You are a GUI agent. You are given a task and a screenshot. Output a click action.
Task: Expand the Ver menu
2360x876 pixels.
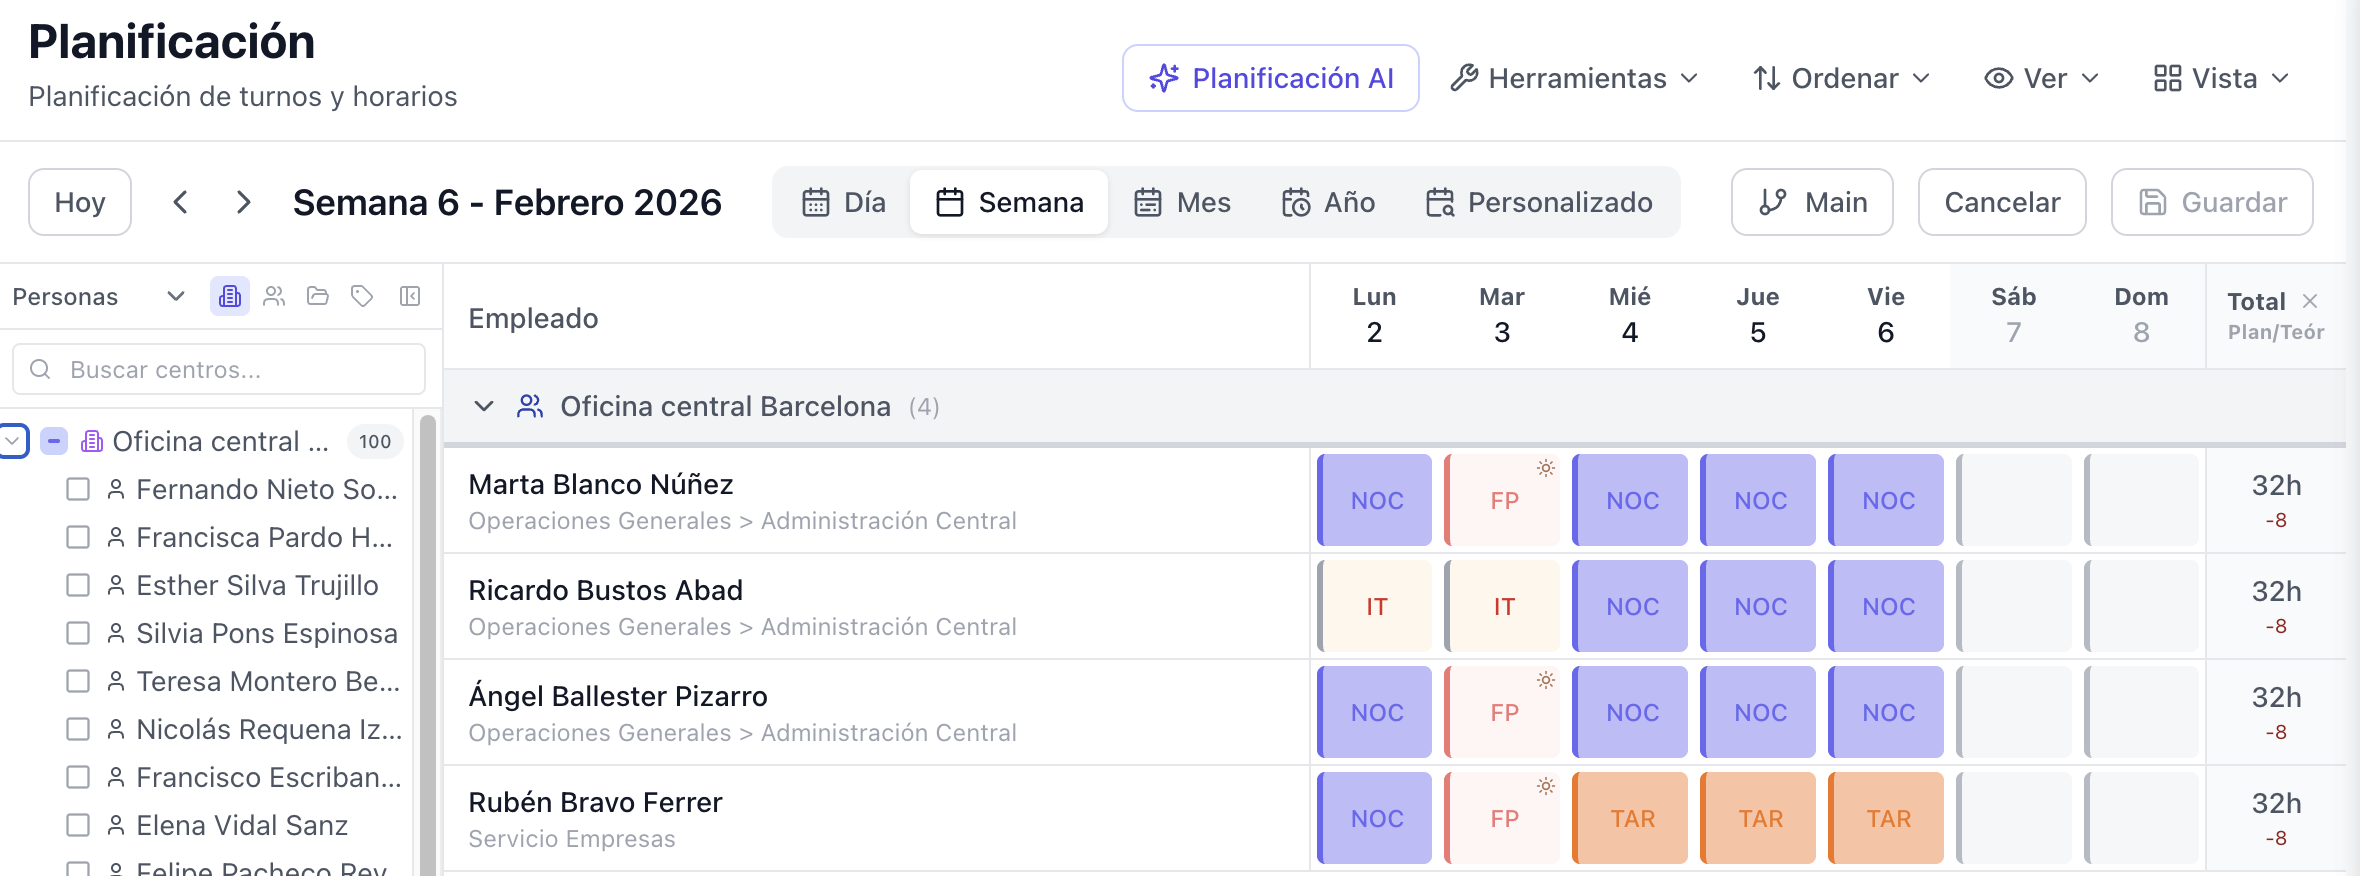pyautogui.click(x=2040, y=78)
